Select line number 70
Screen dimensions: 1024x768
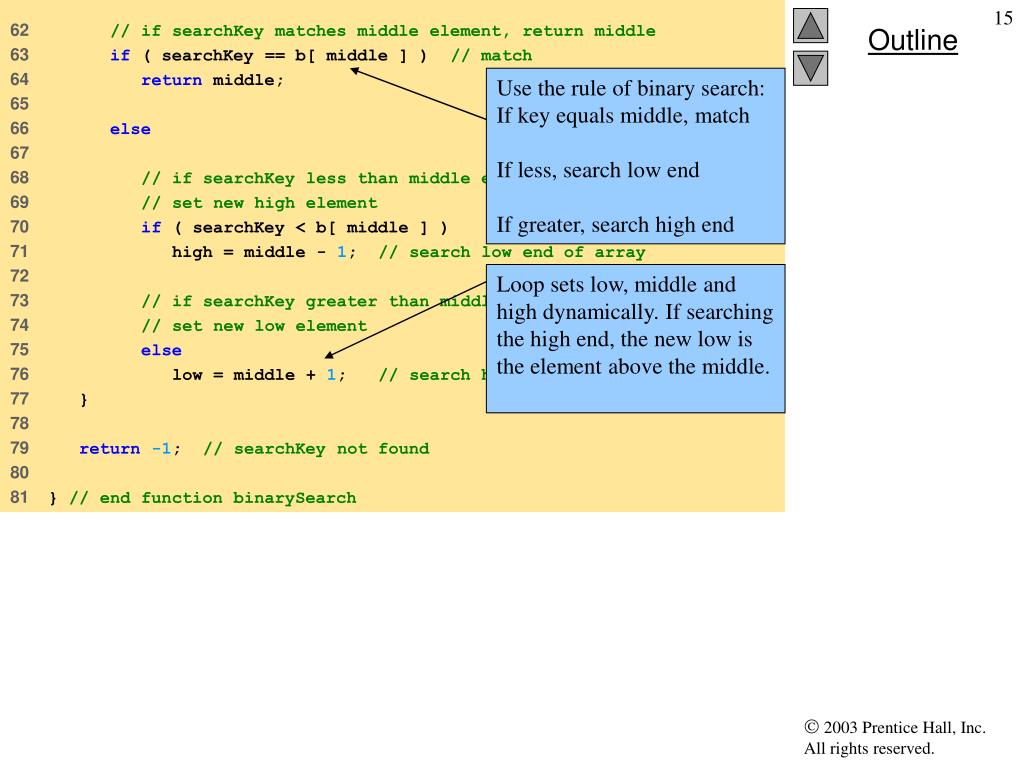pos(20,227)
